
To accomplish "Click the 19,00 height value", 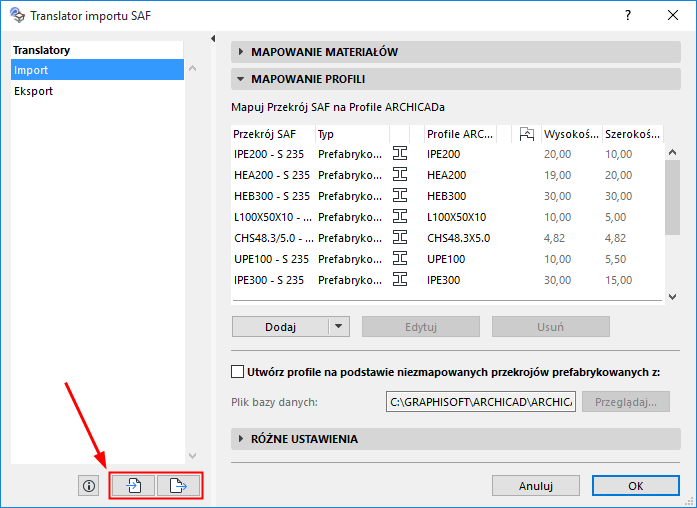I will coord(557,175).
